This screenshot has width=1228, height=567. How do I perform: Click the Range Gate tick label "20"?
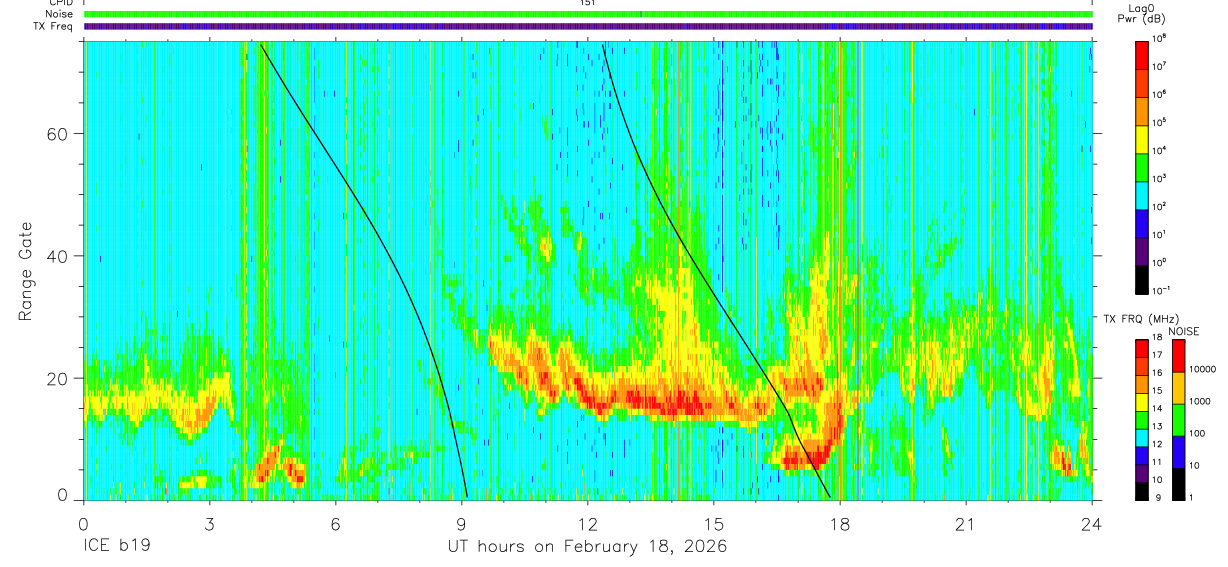click(58, 378)
